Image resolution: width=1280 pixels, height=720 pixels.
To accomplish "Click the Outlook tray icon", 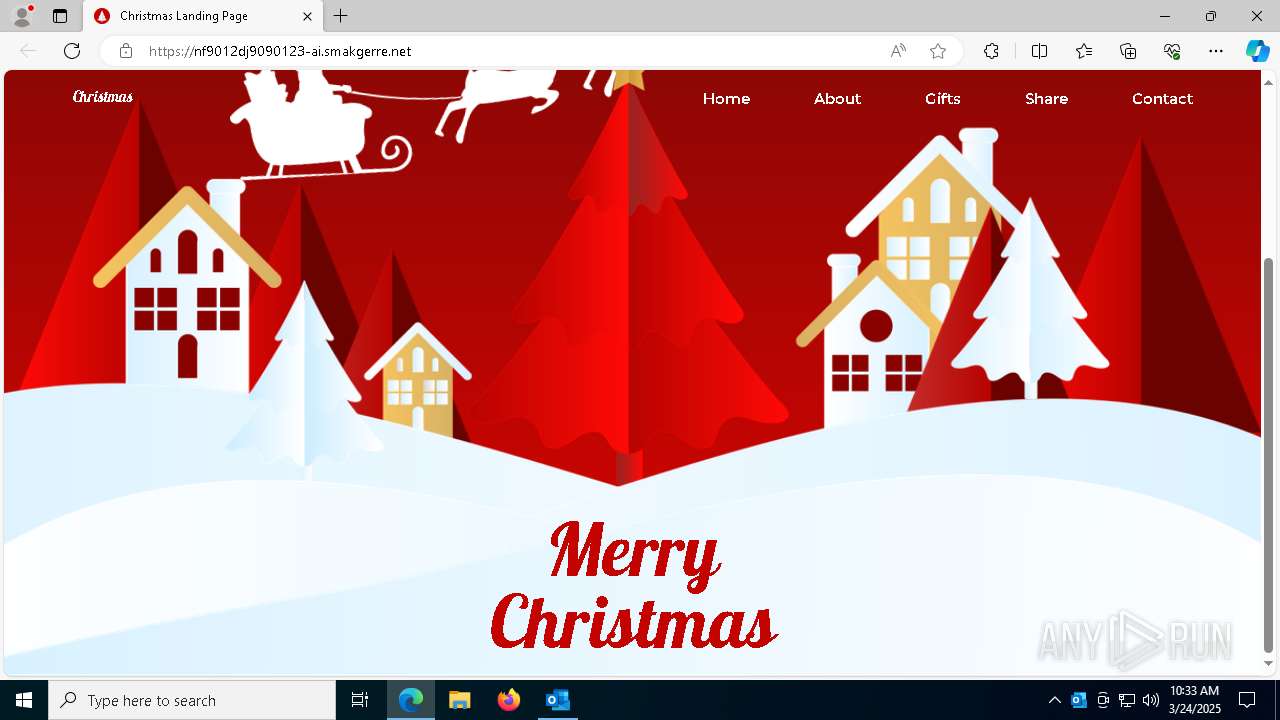I will pos(1079,700).
